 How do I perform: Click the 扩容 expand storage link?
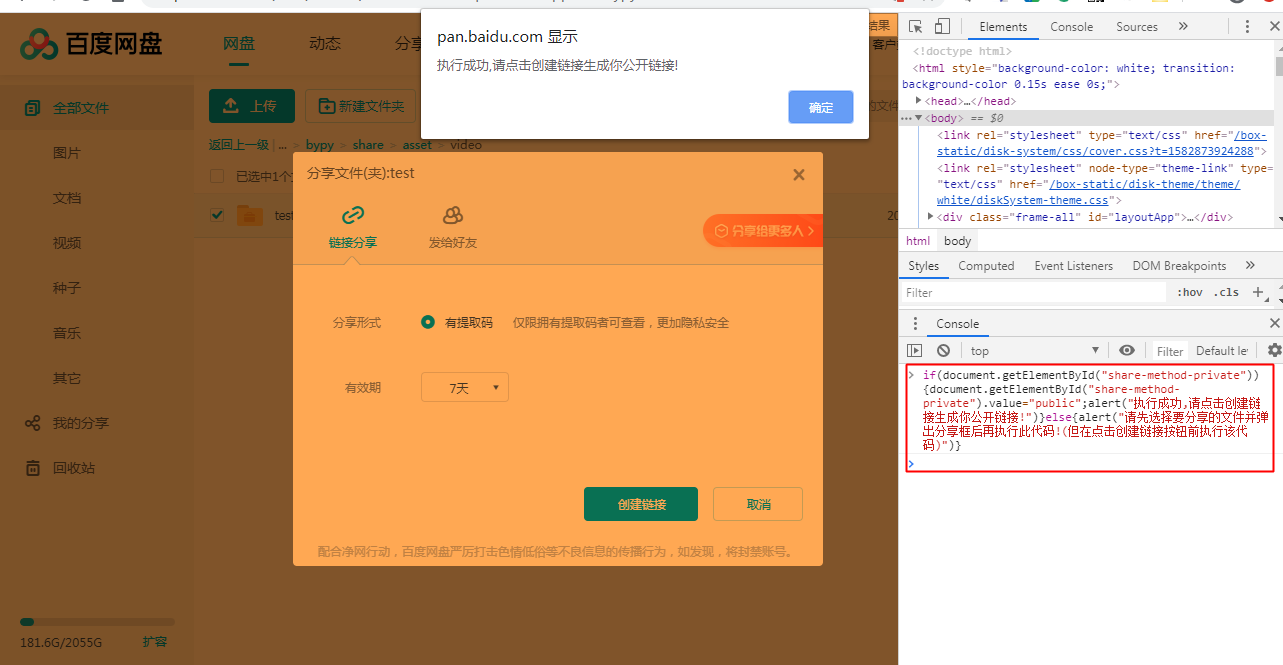pyautogui.click(x=155, y=642)
